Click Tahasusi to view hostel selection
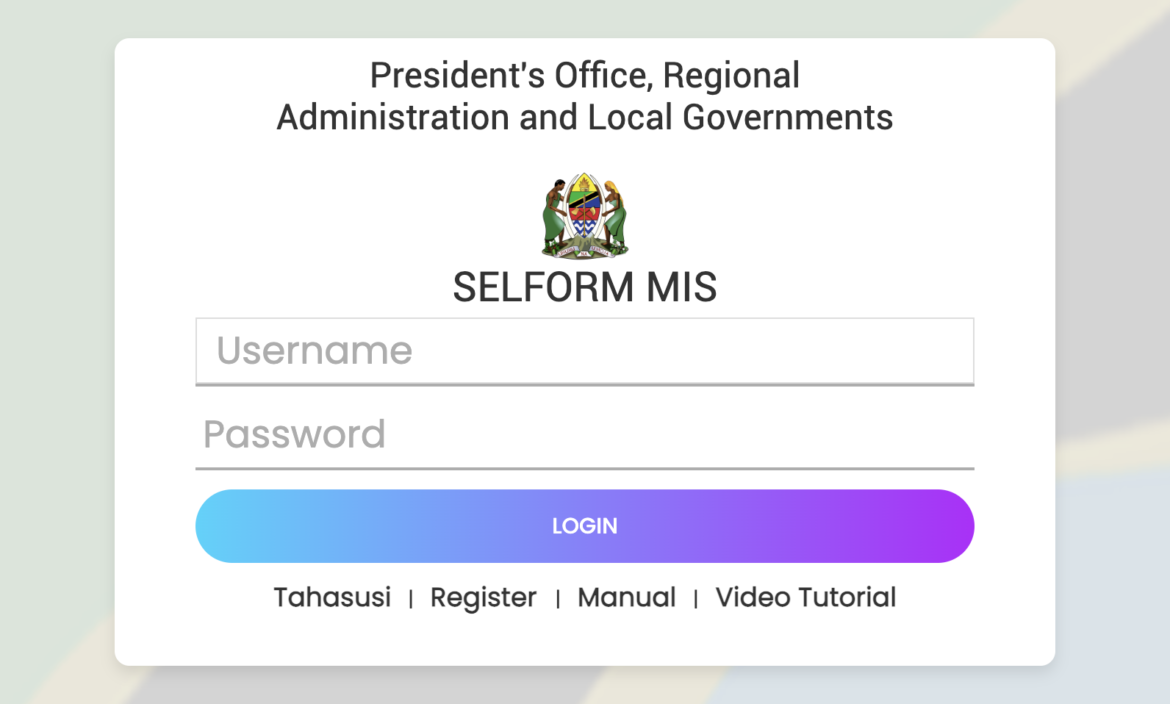This screenshot has height=704, width=1170. [332, 597]
